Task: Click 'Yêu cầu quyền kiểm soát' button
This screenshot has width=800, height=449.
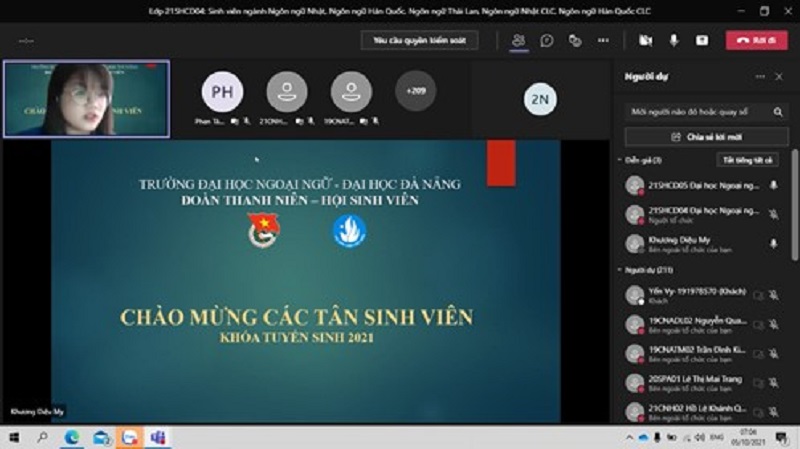Action: point(419,41)
